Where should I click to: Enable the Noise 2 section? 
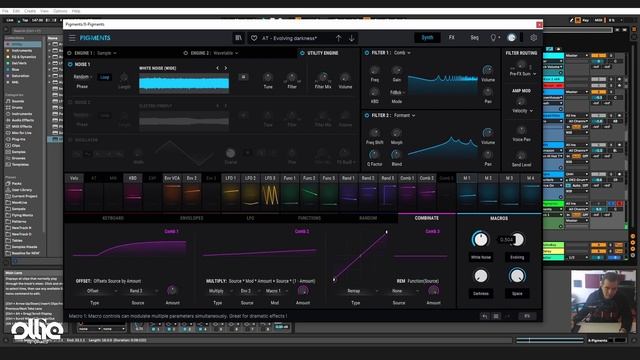[70, 102]
